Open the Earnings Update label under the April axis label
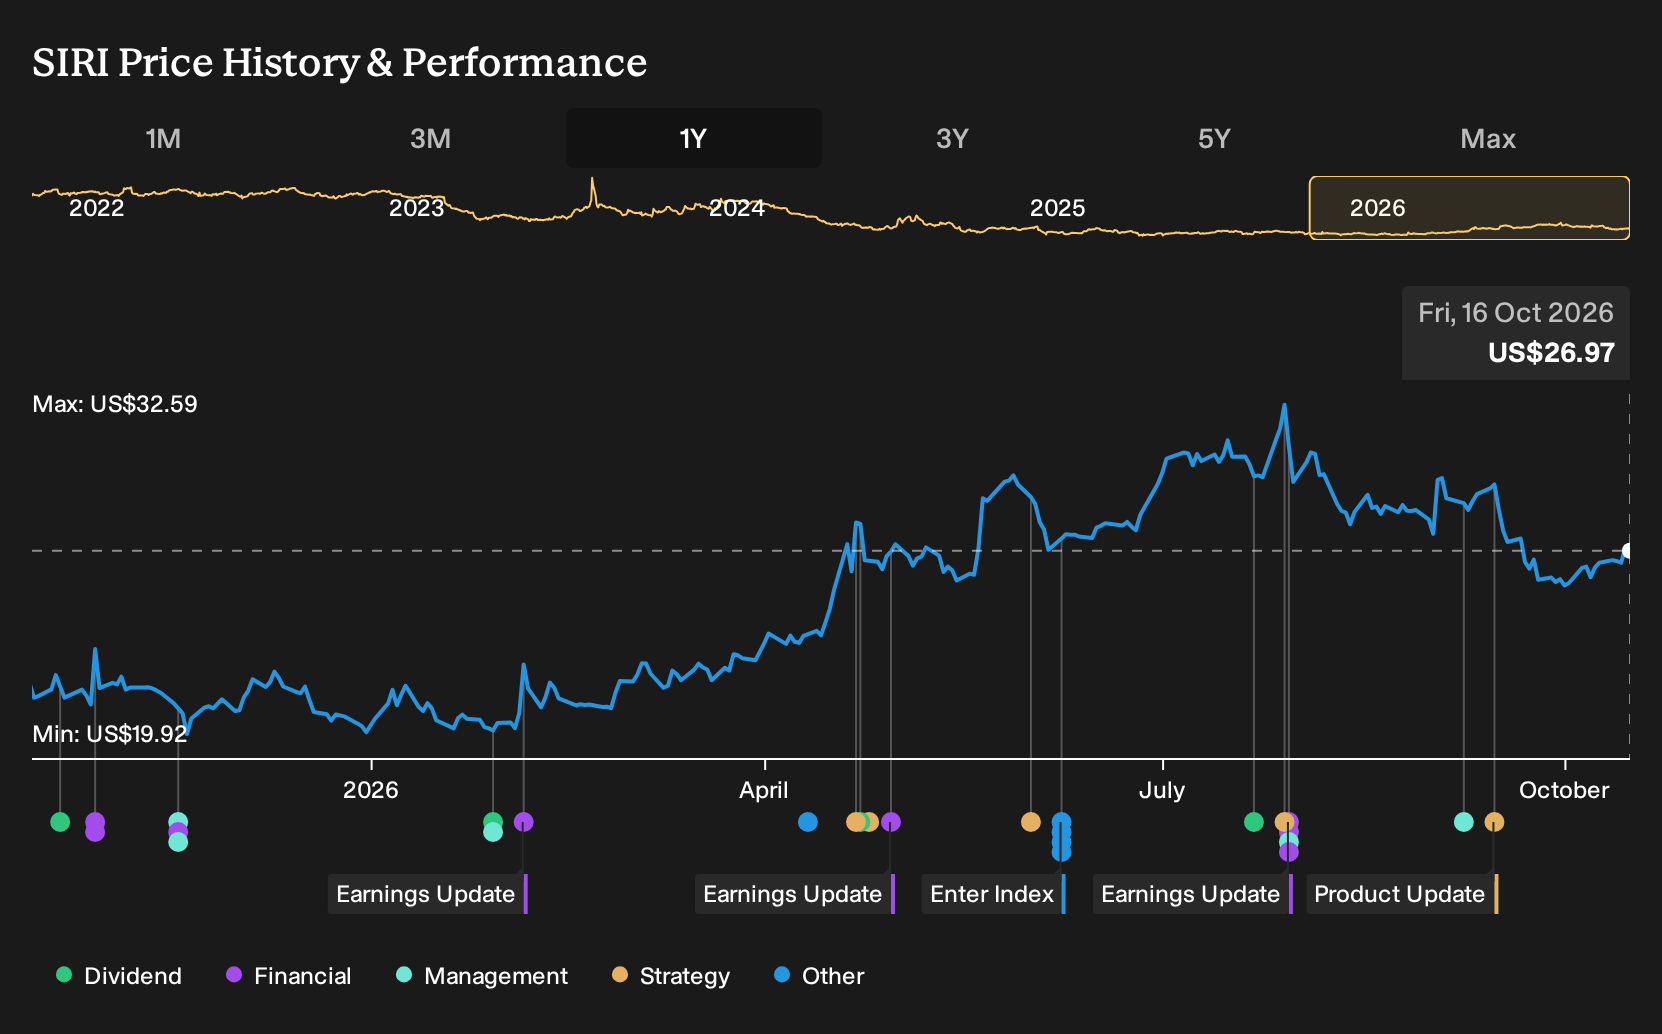 pyautogui.click(x=794, y=894)
